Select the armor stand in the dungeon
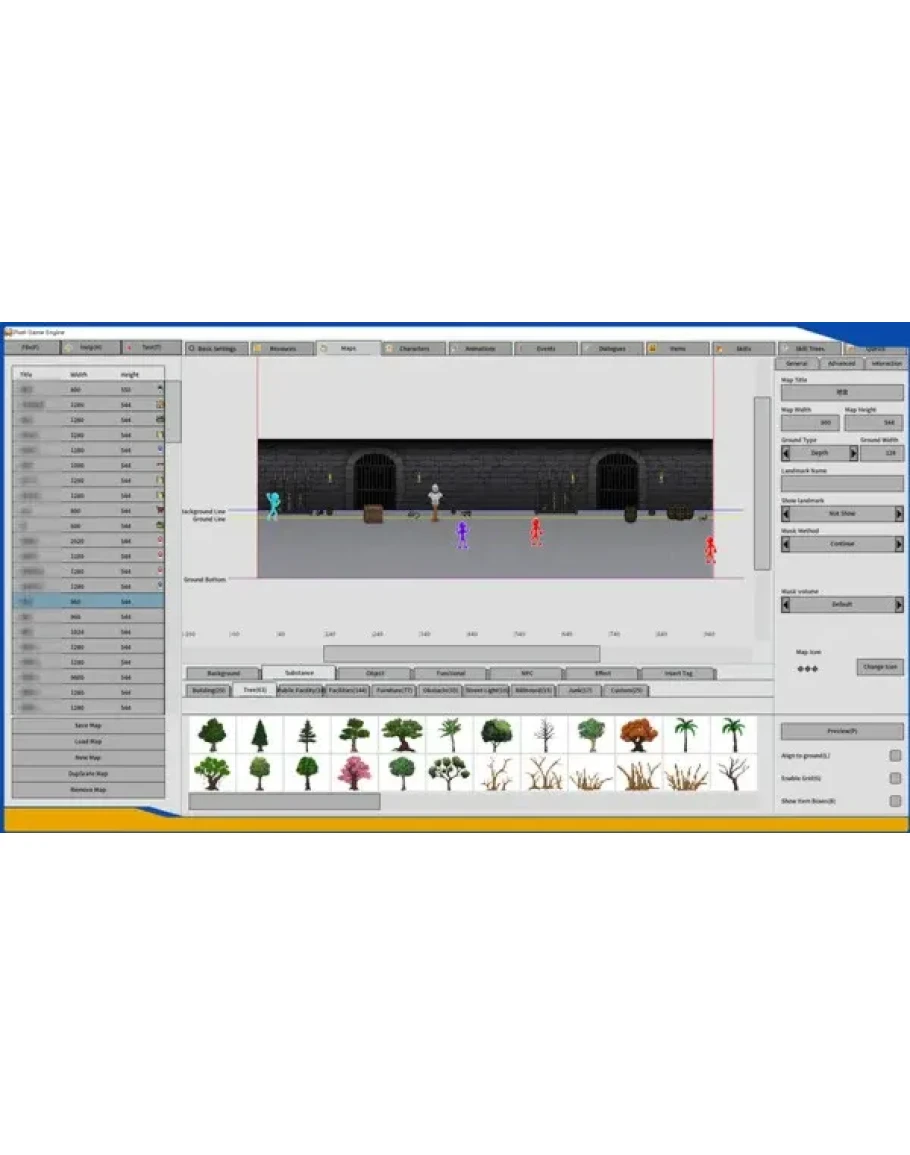The width and height of the screenshot is (910, 1155). coord(435,501)
